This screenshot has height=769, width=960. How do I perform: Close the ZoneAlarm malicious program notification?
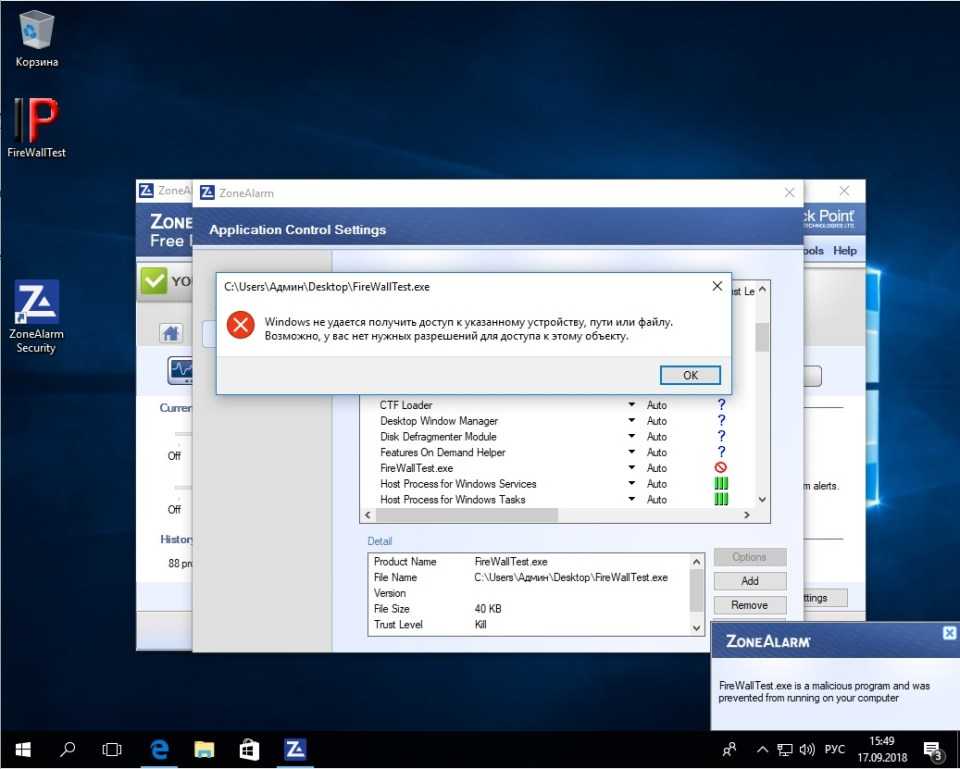[949, 633]
